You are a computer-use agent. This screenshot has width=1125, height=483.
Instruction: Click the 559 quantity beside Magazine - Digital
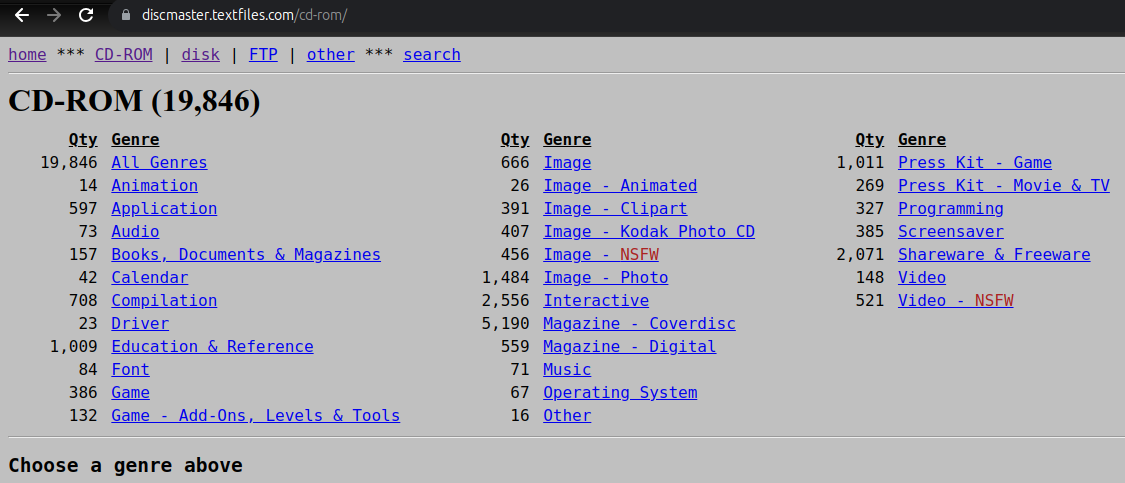coord(515,347)
